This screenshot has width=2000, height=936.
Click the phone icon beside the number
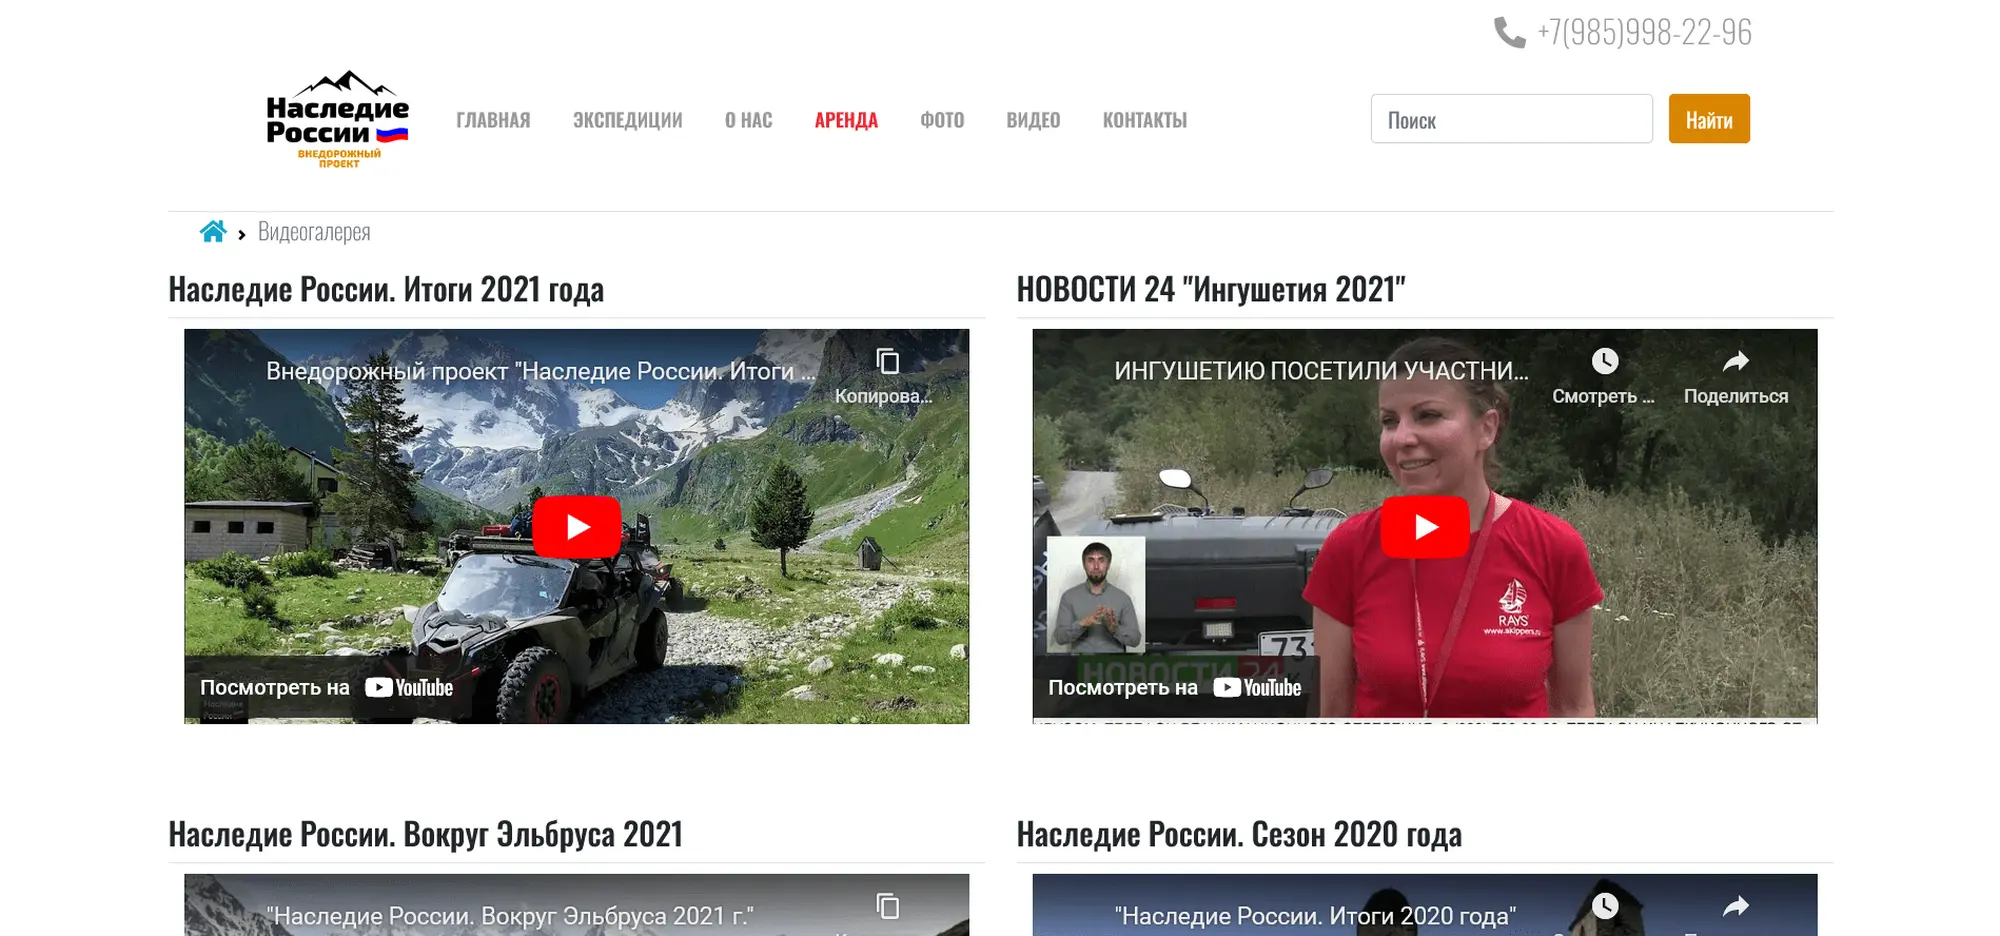pos(1509,33)
